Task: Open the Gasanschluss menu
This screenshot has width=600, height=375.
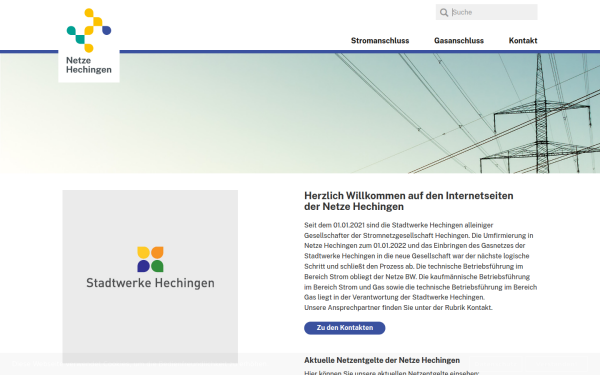Action: point(459,41)
